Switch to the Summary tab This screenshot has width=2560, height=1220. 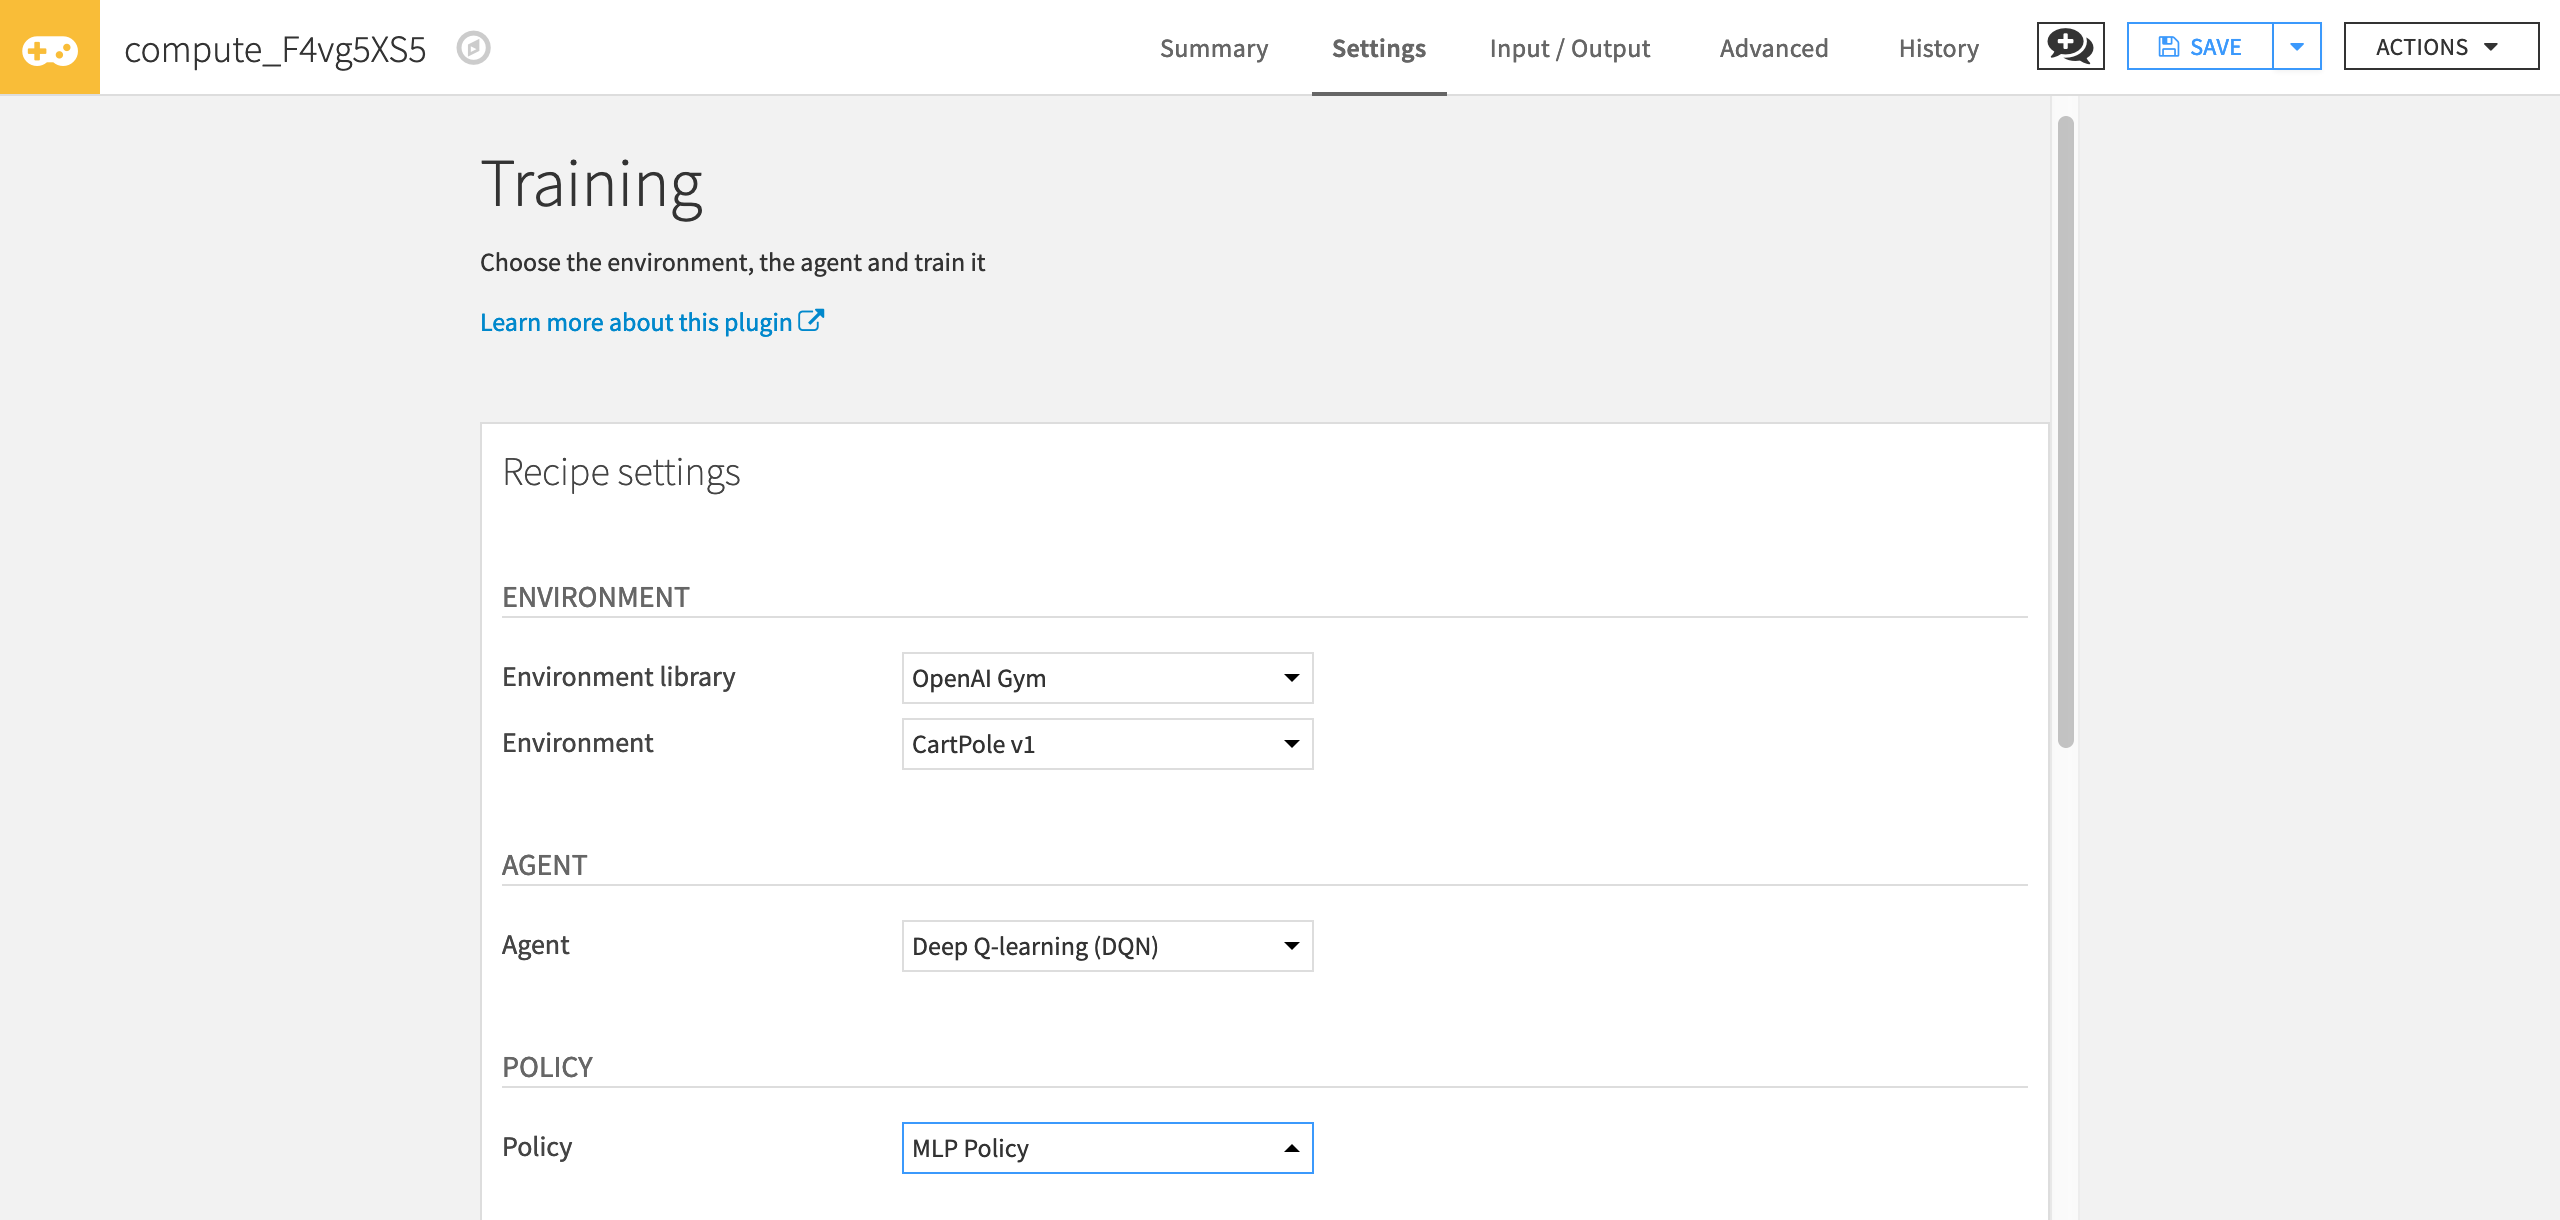pos(1213,47)
